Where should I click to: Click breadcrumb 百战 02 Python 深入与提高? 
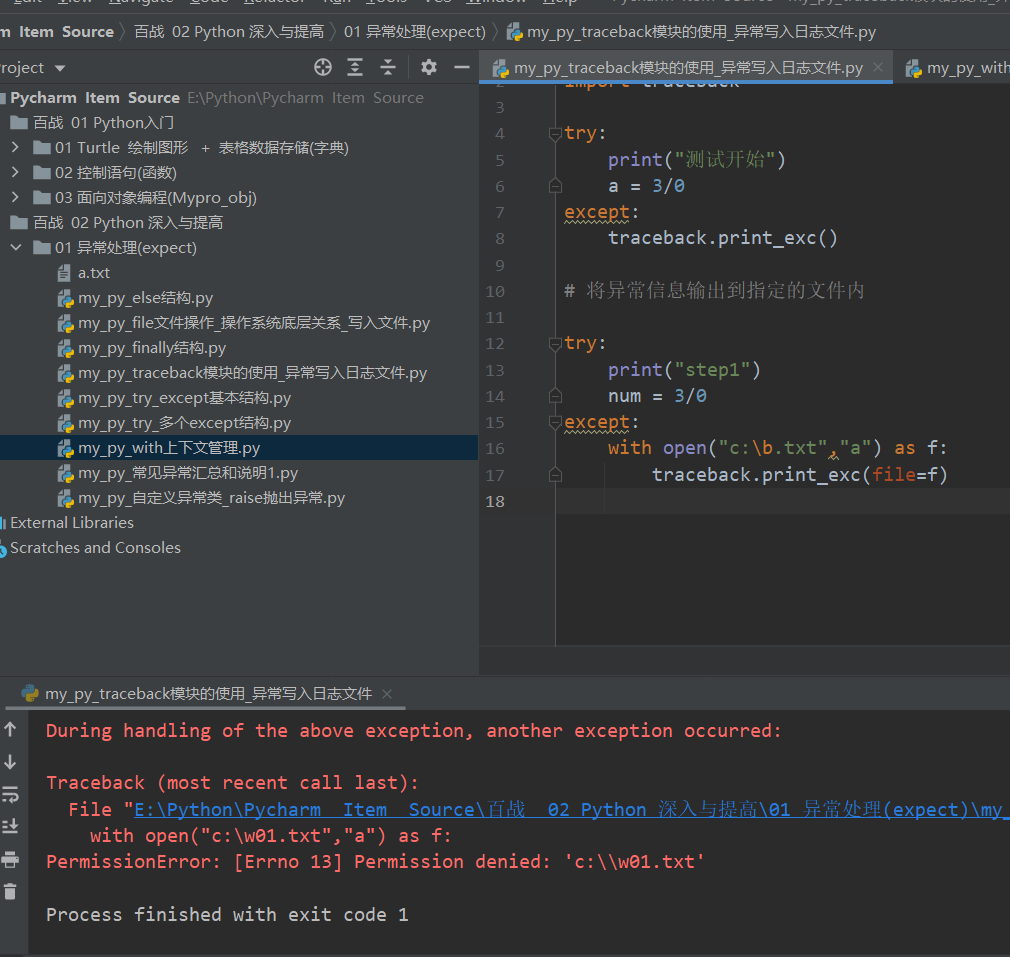pos(229,32)
